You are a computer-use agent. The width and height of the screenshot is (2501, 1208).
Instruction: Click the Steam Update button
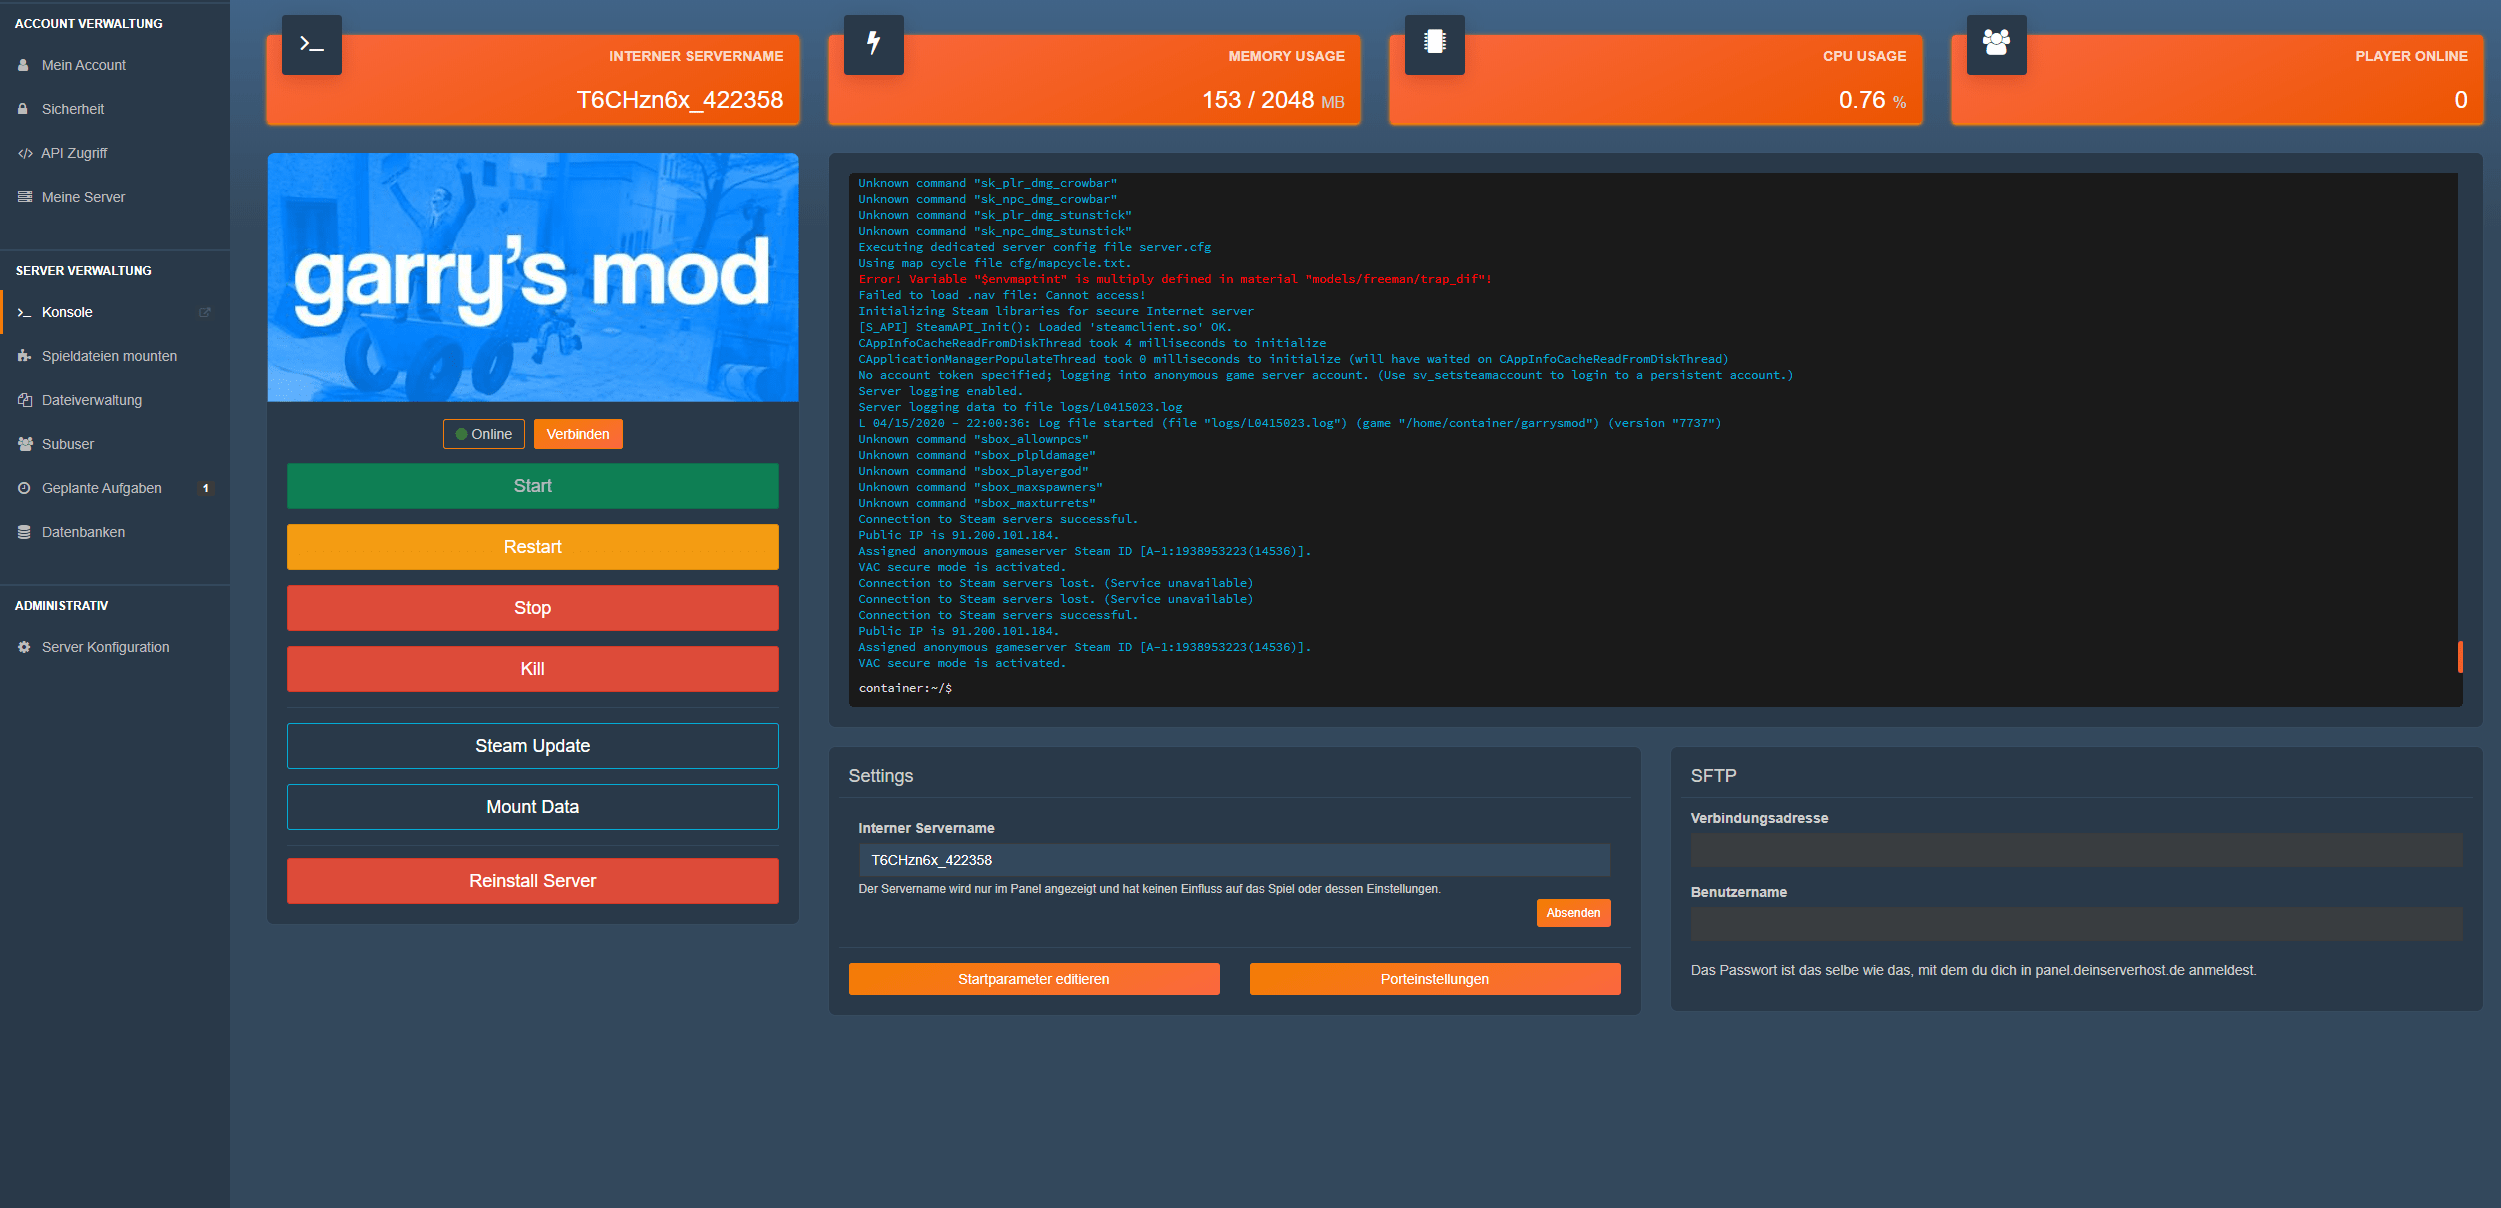pyautogui.click(x=531, y=745)
